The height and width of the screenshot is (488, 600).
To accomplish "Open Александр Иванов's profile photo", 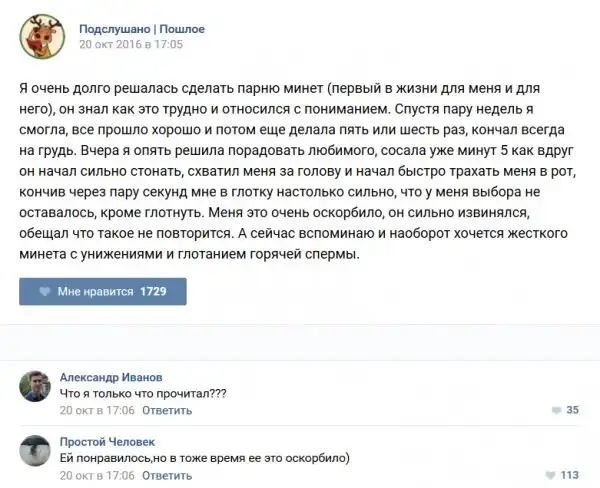I will coord(36,385).
